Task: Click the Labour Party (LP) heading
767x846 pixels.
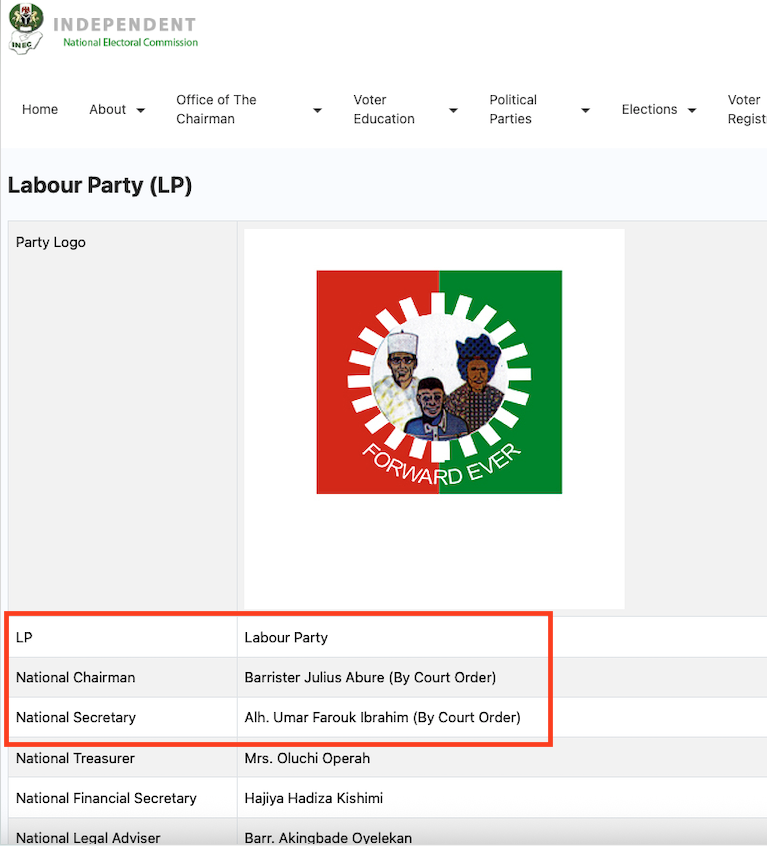Action: pyautogui.click(x=100, y=186)
